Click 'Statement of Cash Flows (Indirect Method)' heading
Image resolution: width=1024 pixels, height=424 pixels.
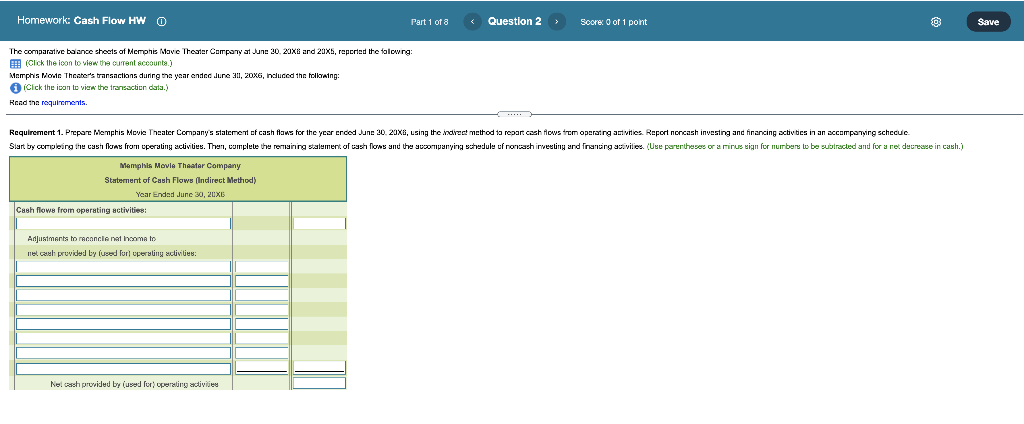coord(180,180)
